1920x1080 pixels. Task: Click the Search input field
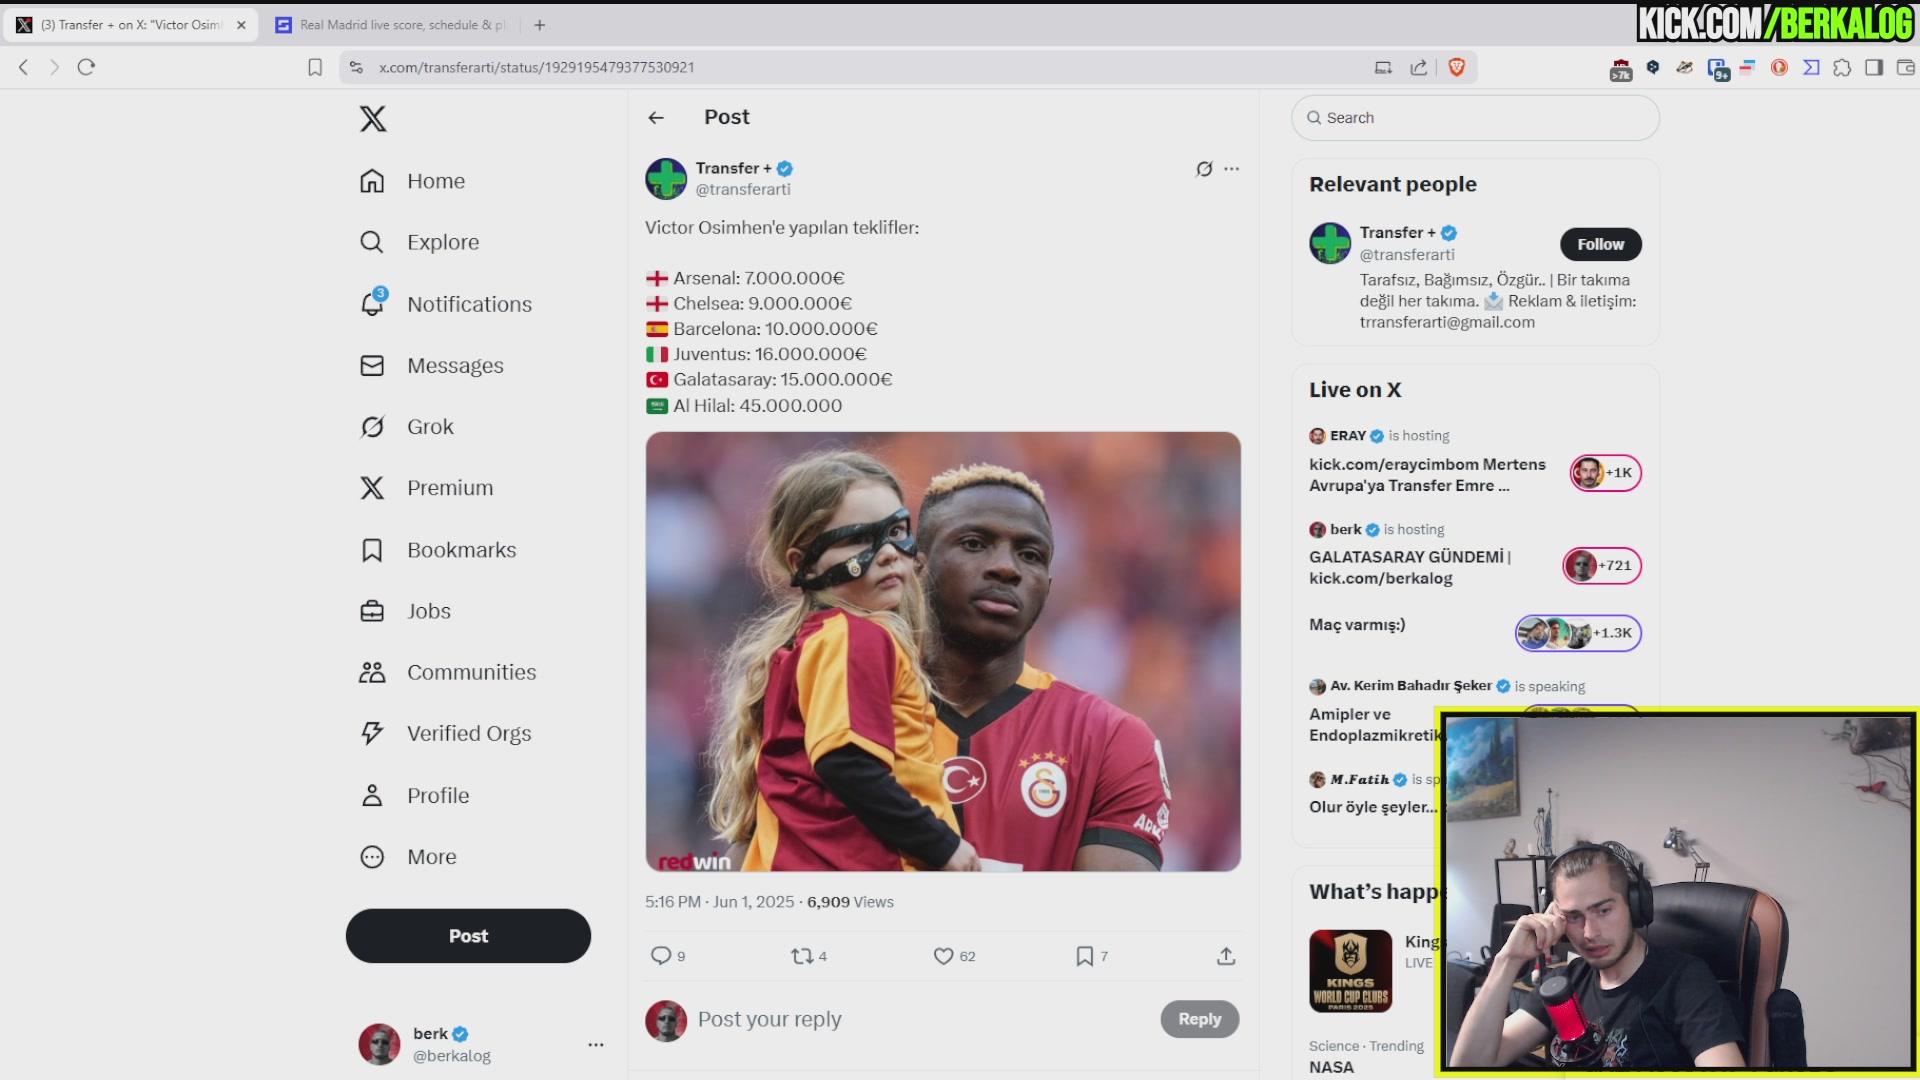coord(1476,118)
